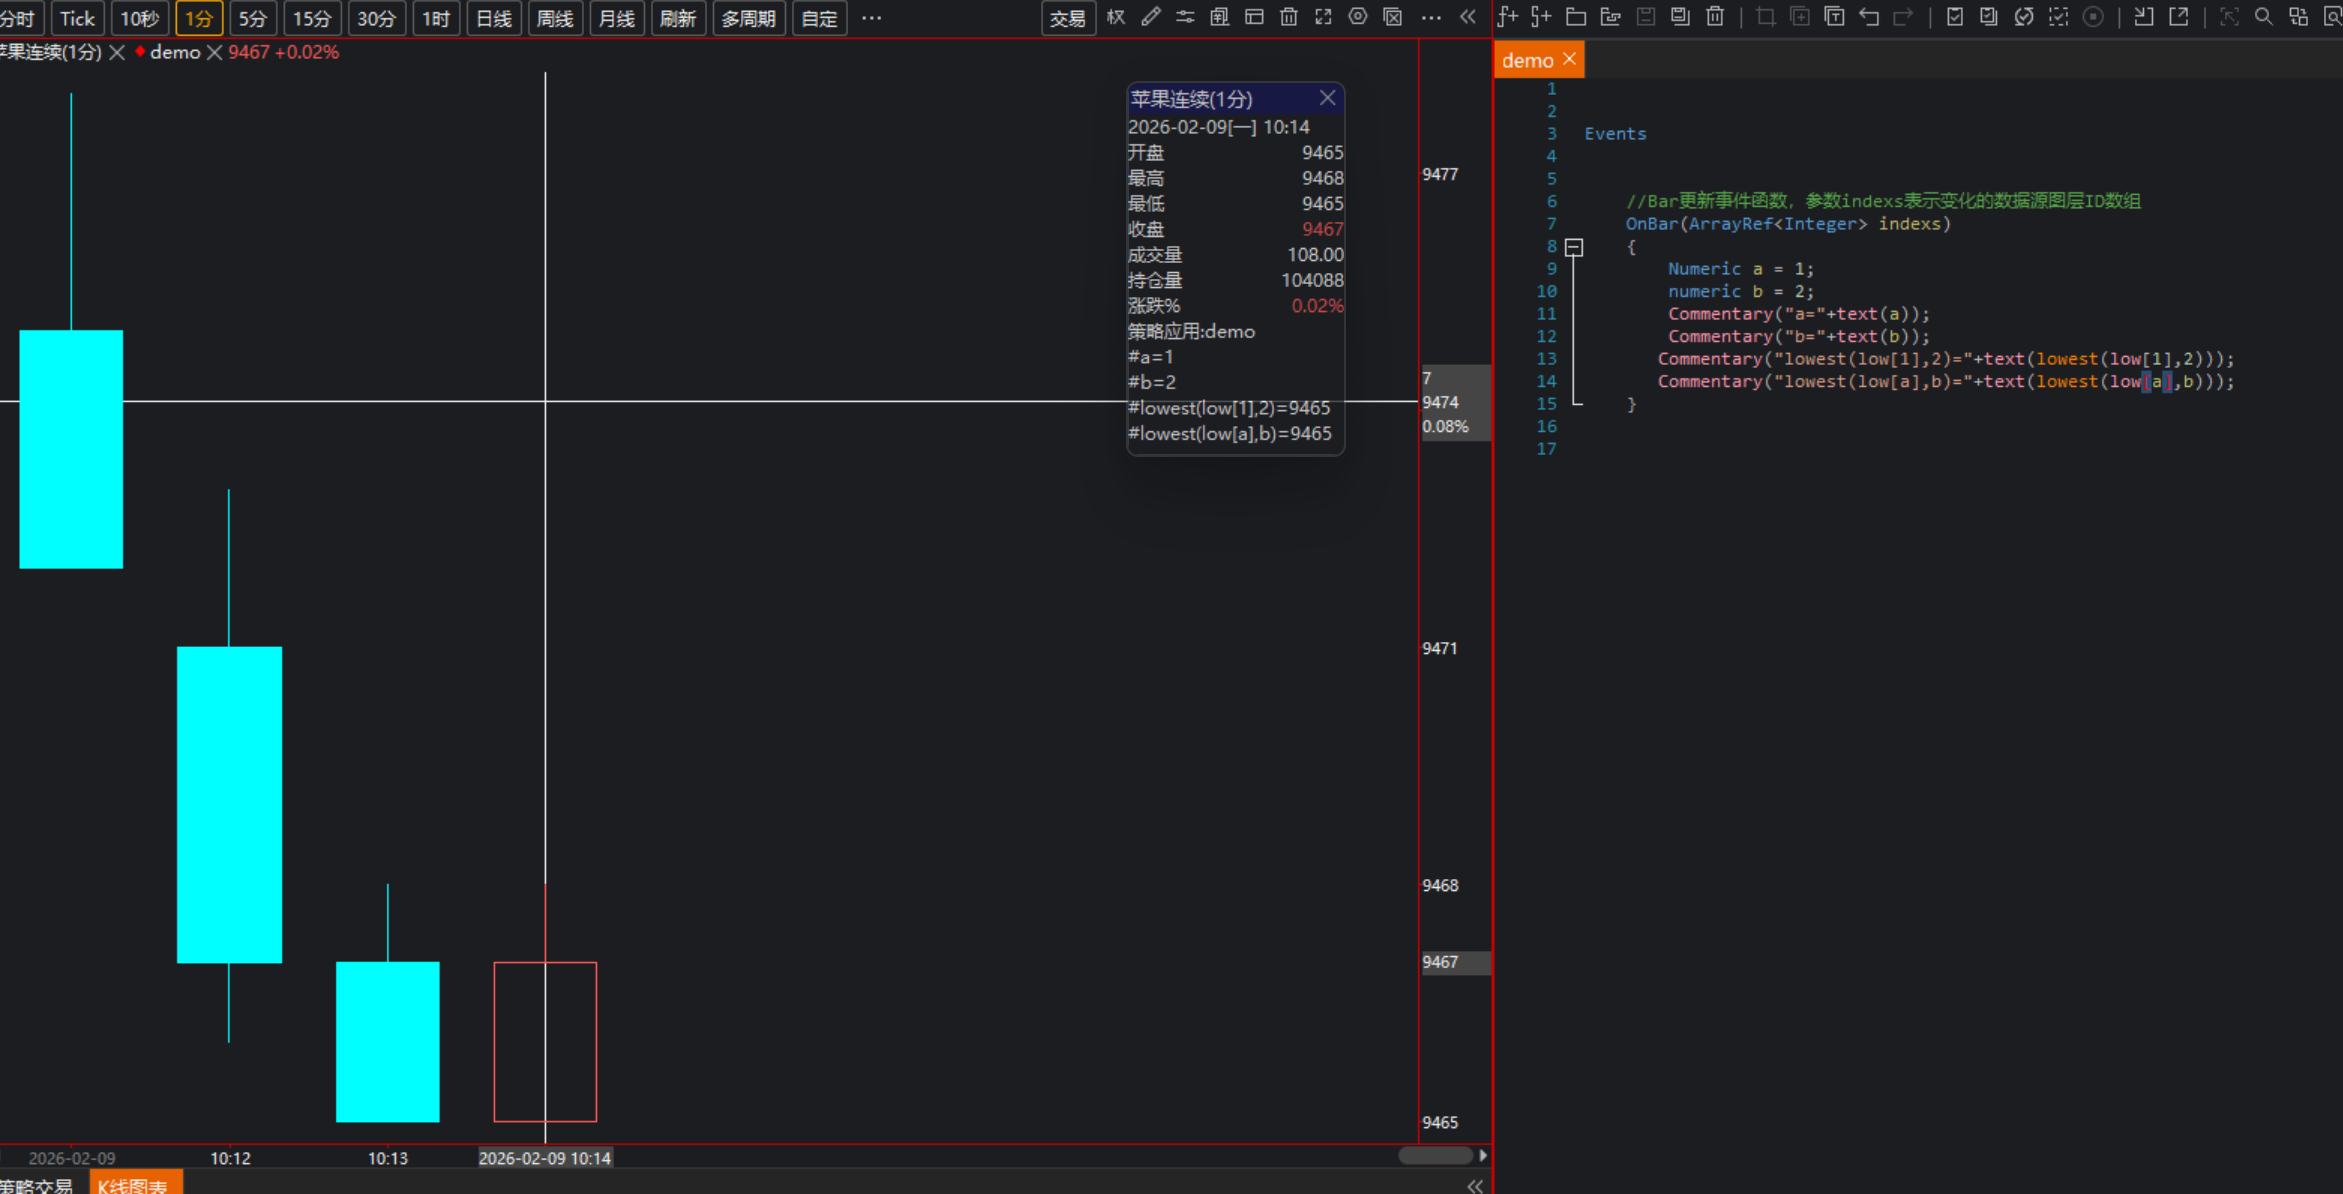Click the chart horizontal scrollbar thumb
Image resolution: width=2343 pixels, height=1194 pixels.
[x=1434, y=1155]
